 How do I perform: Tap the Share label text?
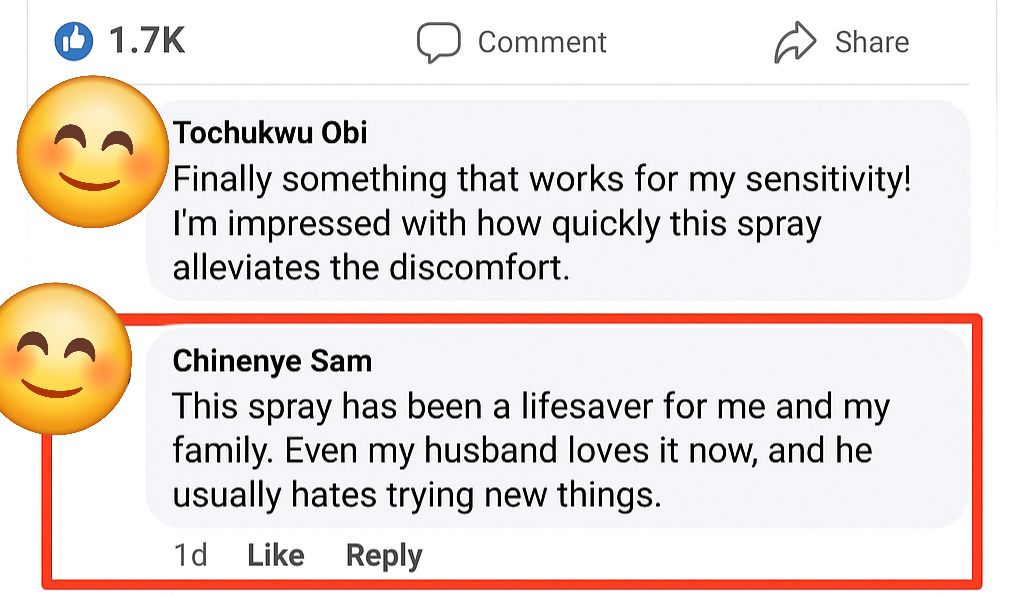click(x=872, y=42)
